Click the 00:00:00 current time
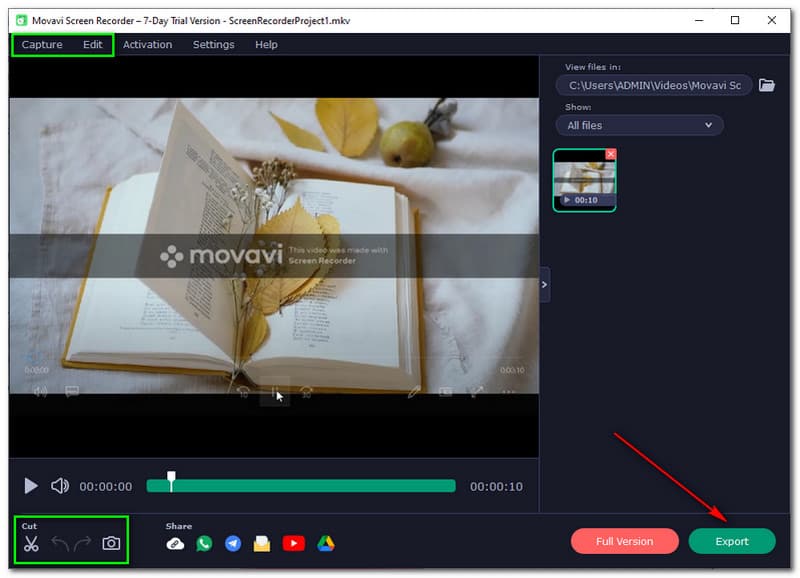Viewport: 800px width, 578px height. (106, 487)
